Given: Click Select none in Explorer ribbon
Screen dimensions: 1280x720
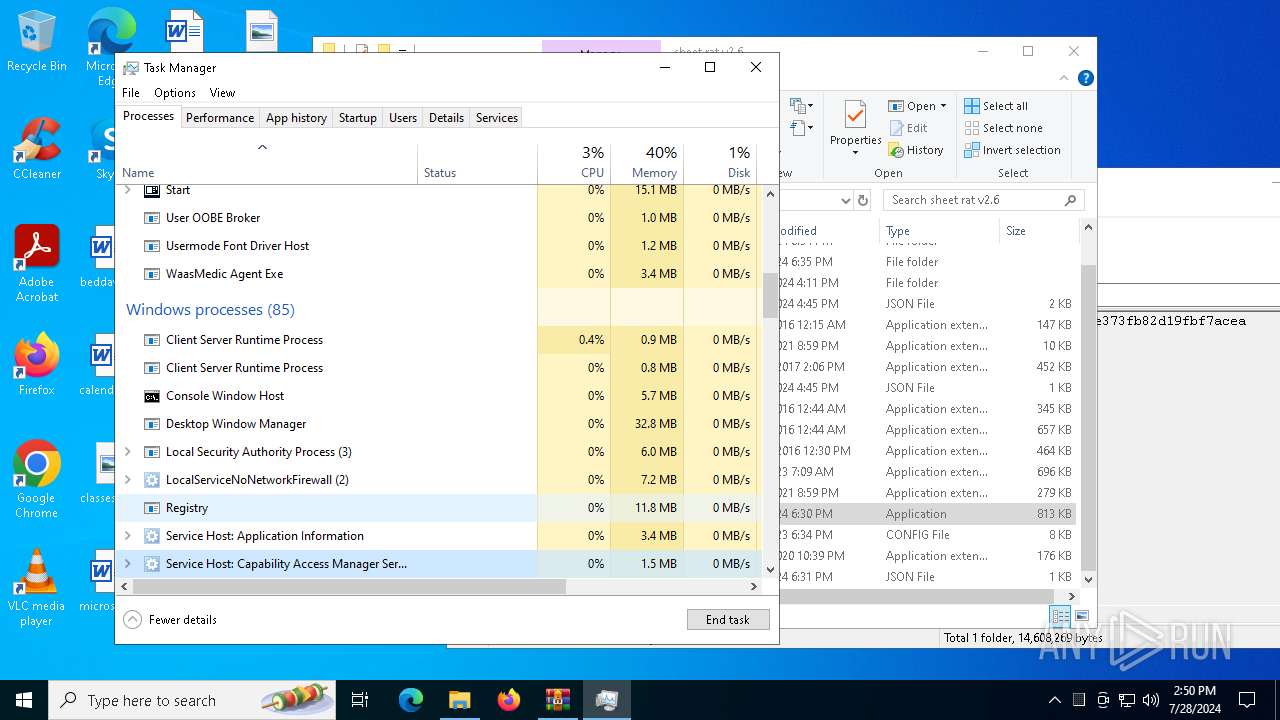Looking at the screenshot, I should pyautogui.click(x=1003, y=128).
